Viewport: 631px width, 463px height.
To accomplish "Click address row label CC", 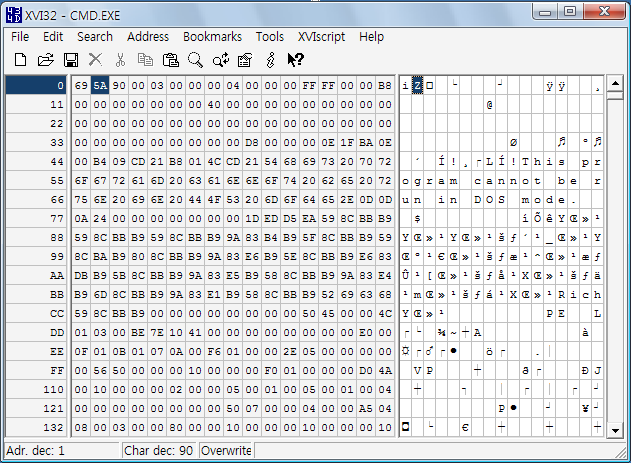I will pos(36,313).
